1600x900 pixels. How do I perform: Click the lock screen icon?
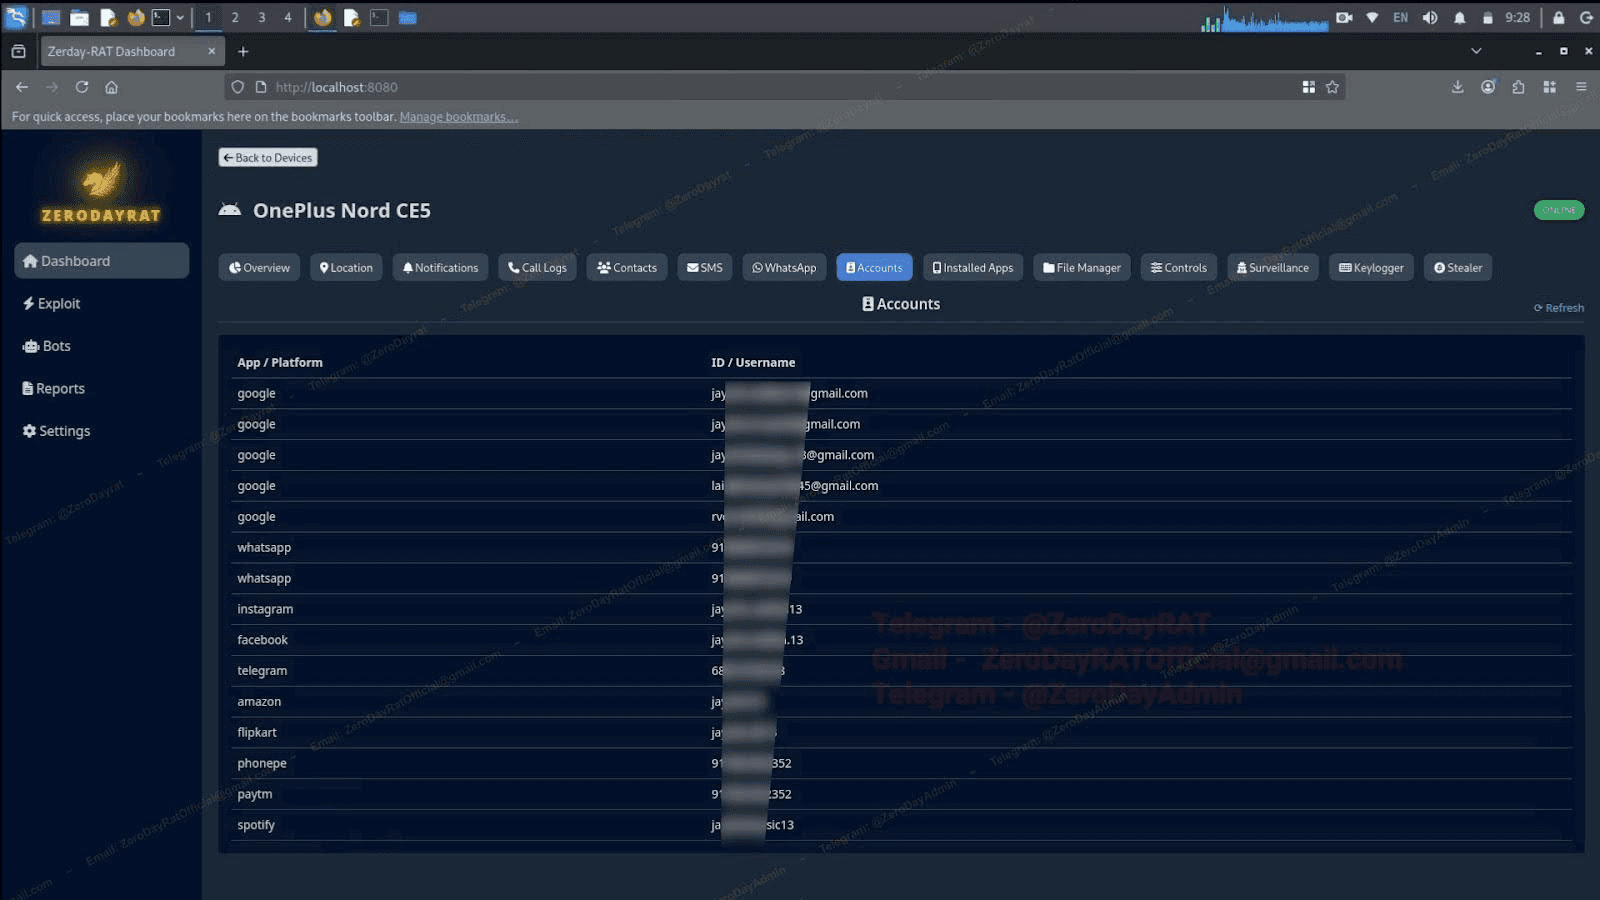(x=1558, y=17)
